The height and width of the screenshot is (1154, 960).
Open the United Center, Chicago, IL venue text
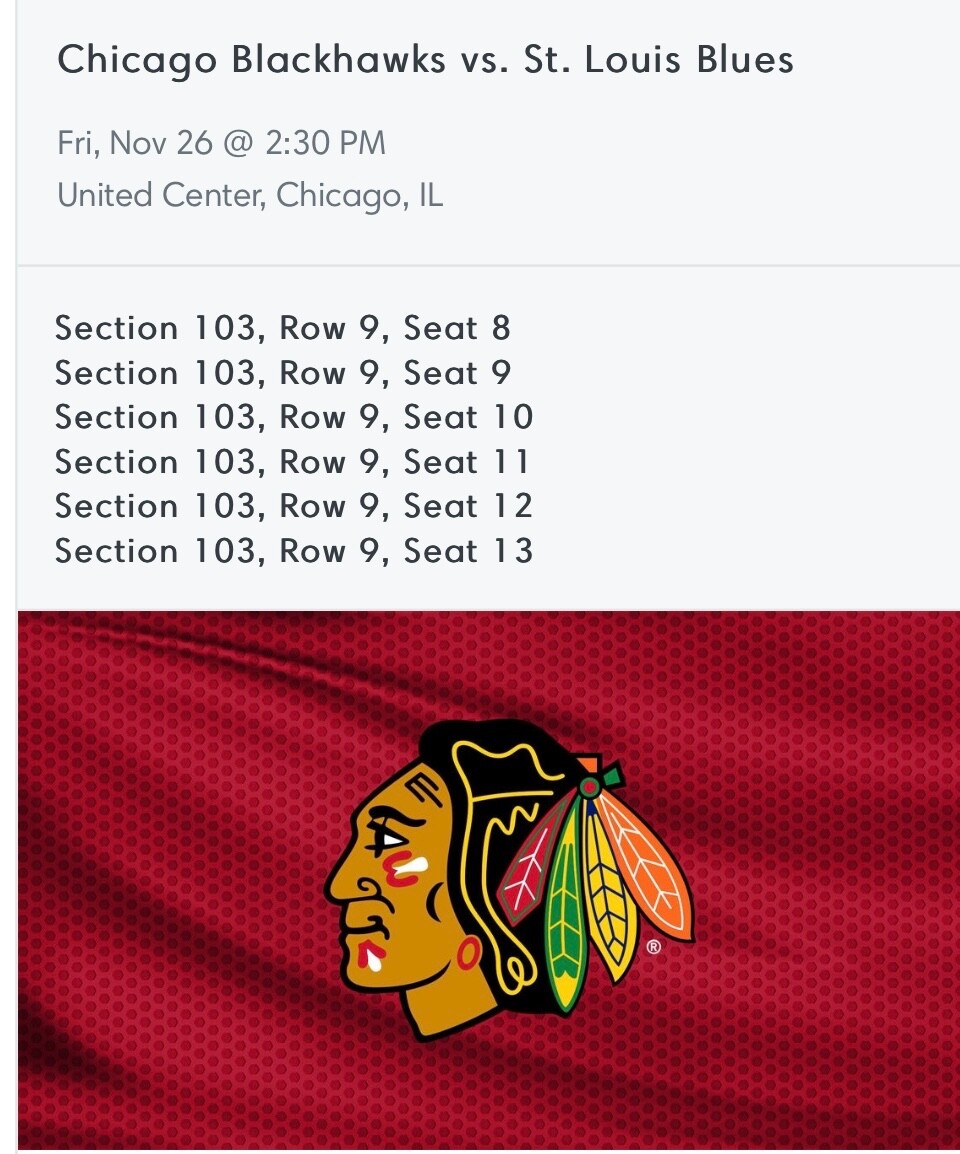point(250,196)
